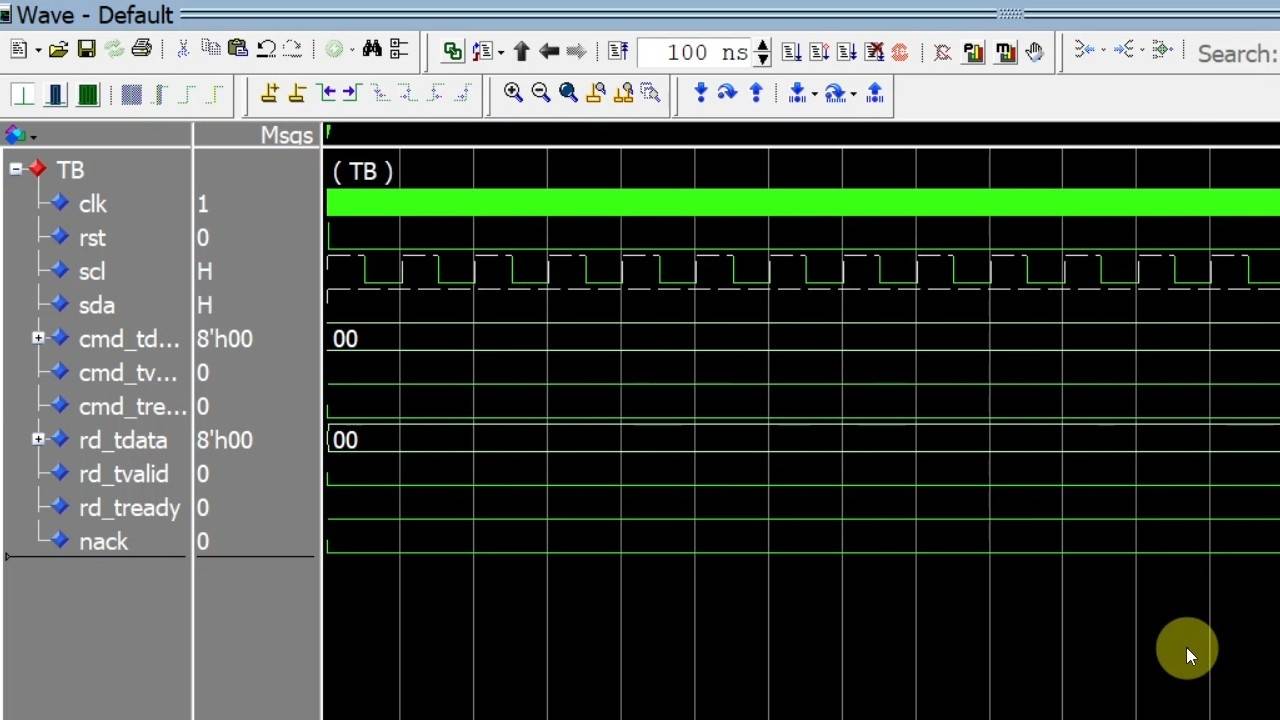Select the blue column wave format icon
1280x720 pixels.
click(55, 95)
